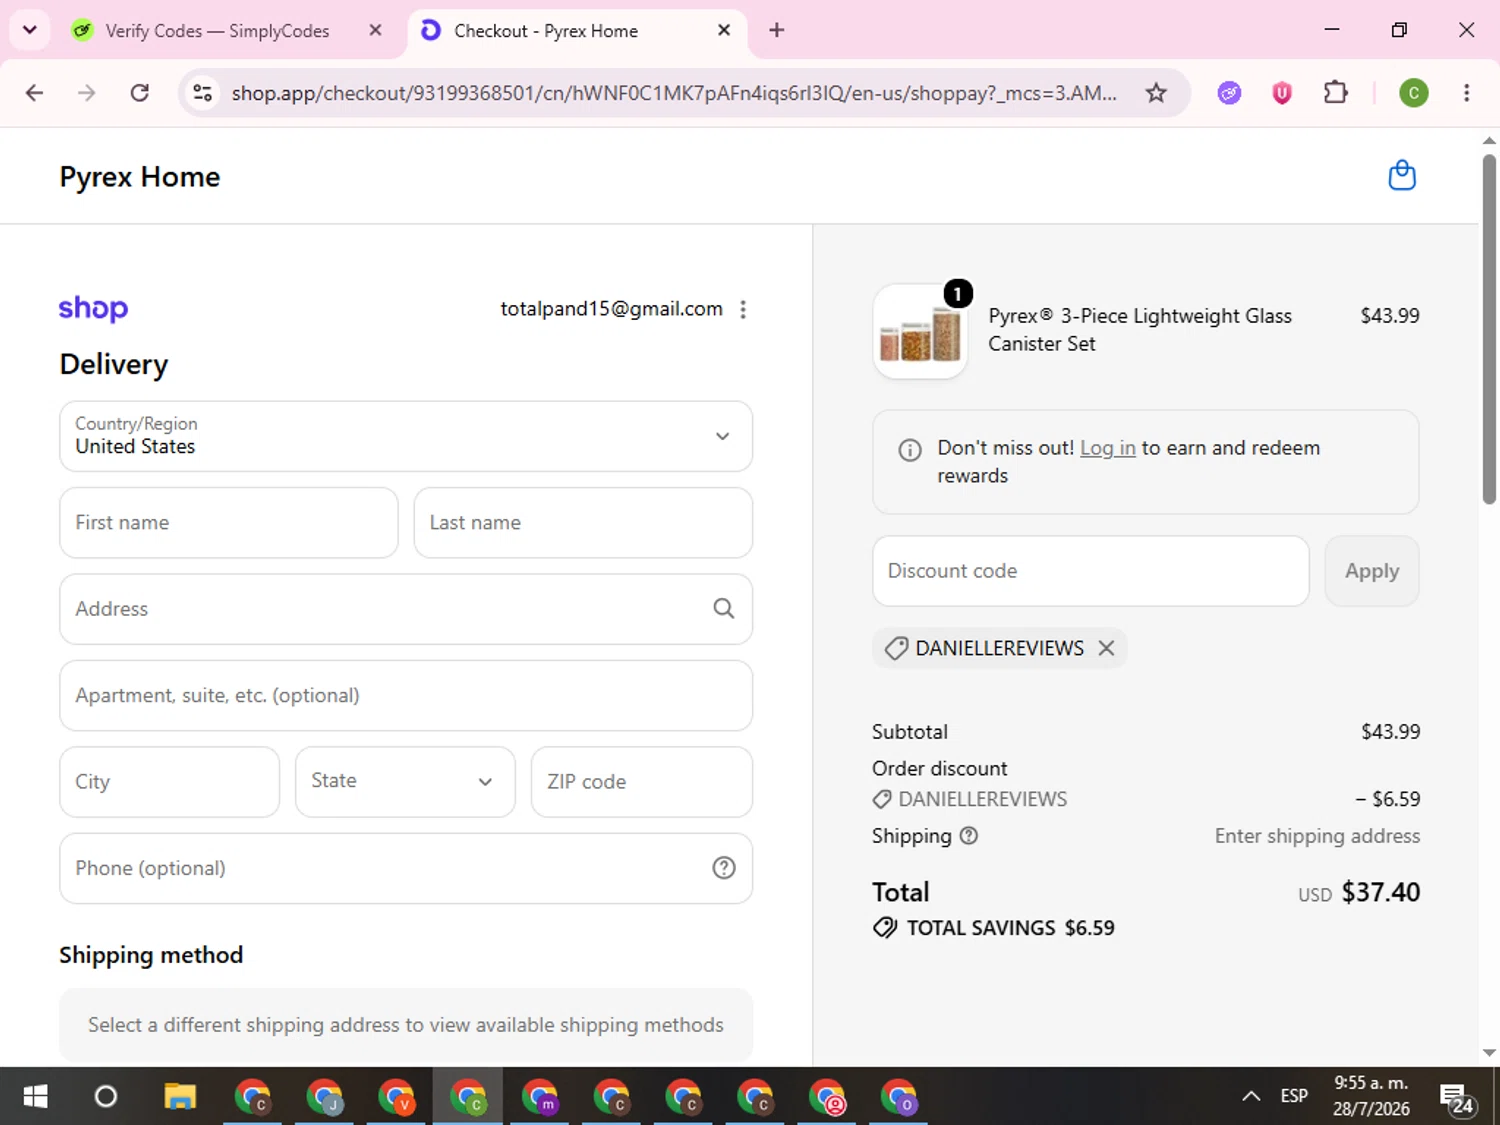Bookmark this page with the star icon

click(1156, 93)
